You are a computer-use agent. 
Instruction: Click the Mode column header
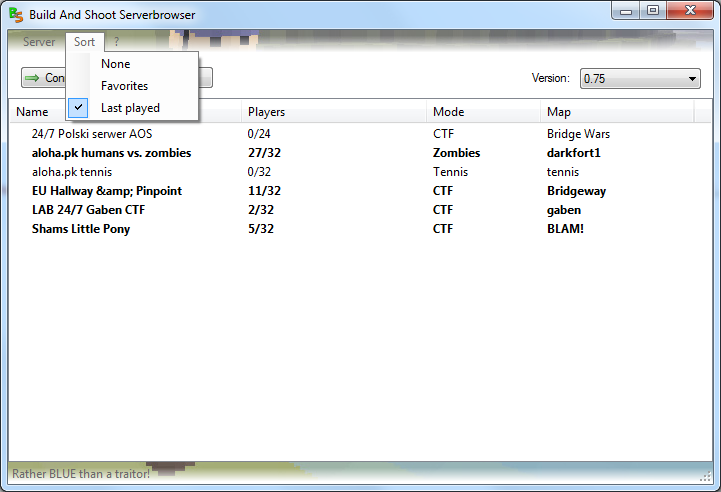pos(448,112)
